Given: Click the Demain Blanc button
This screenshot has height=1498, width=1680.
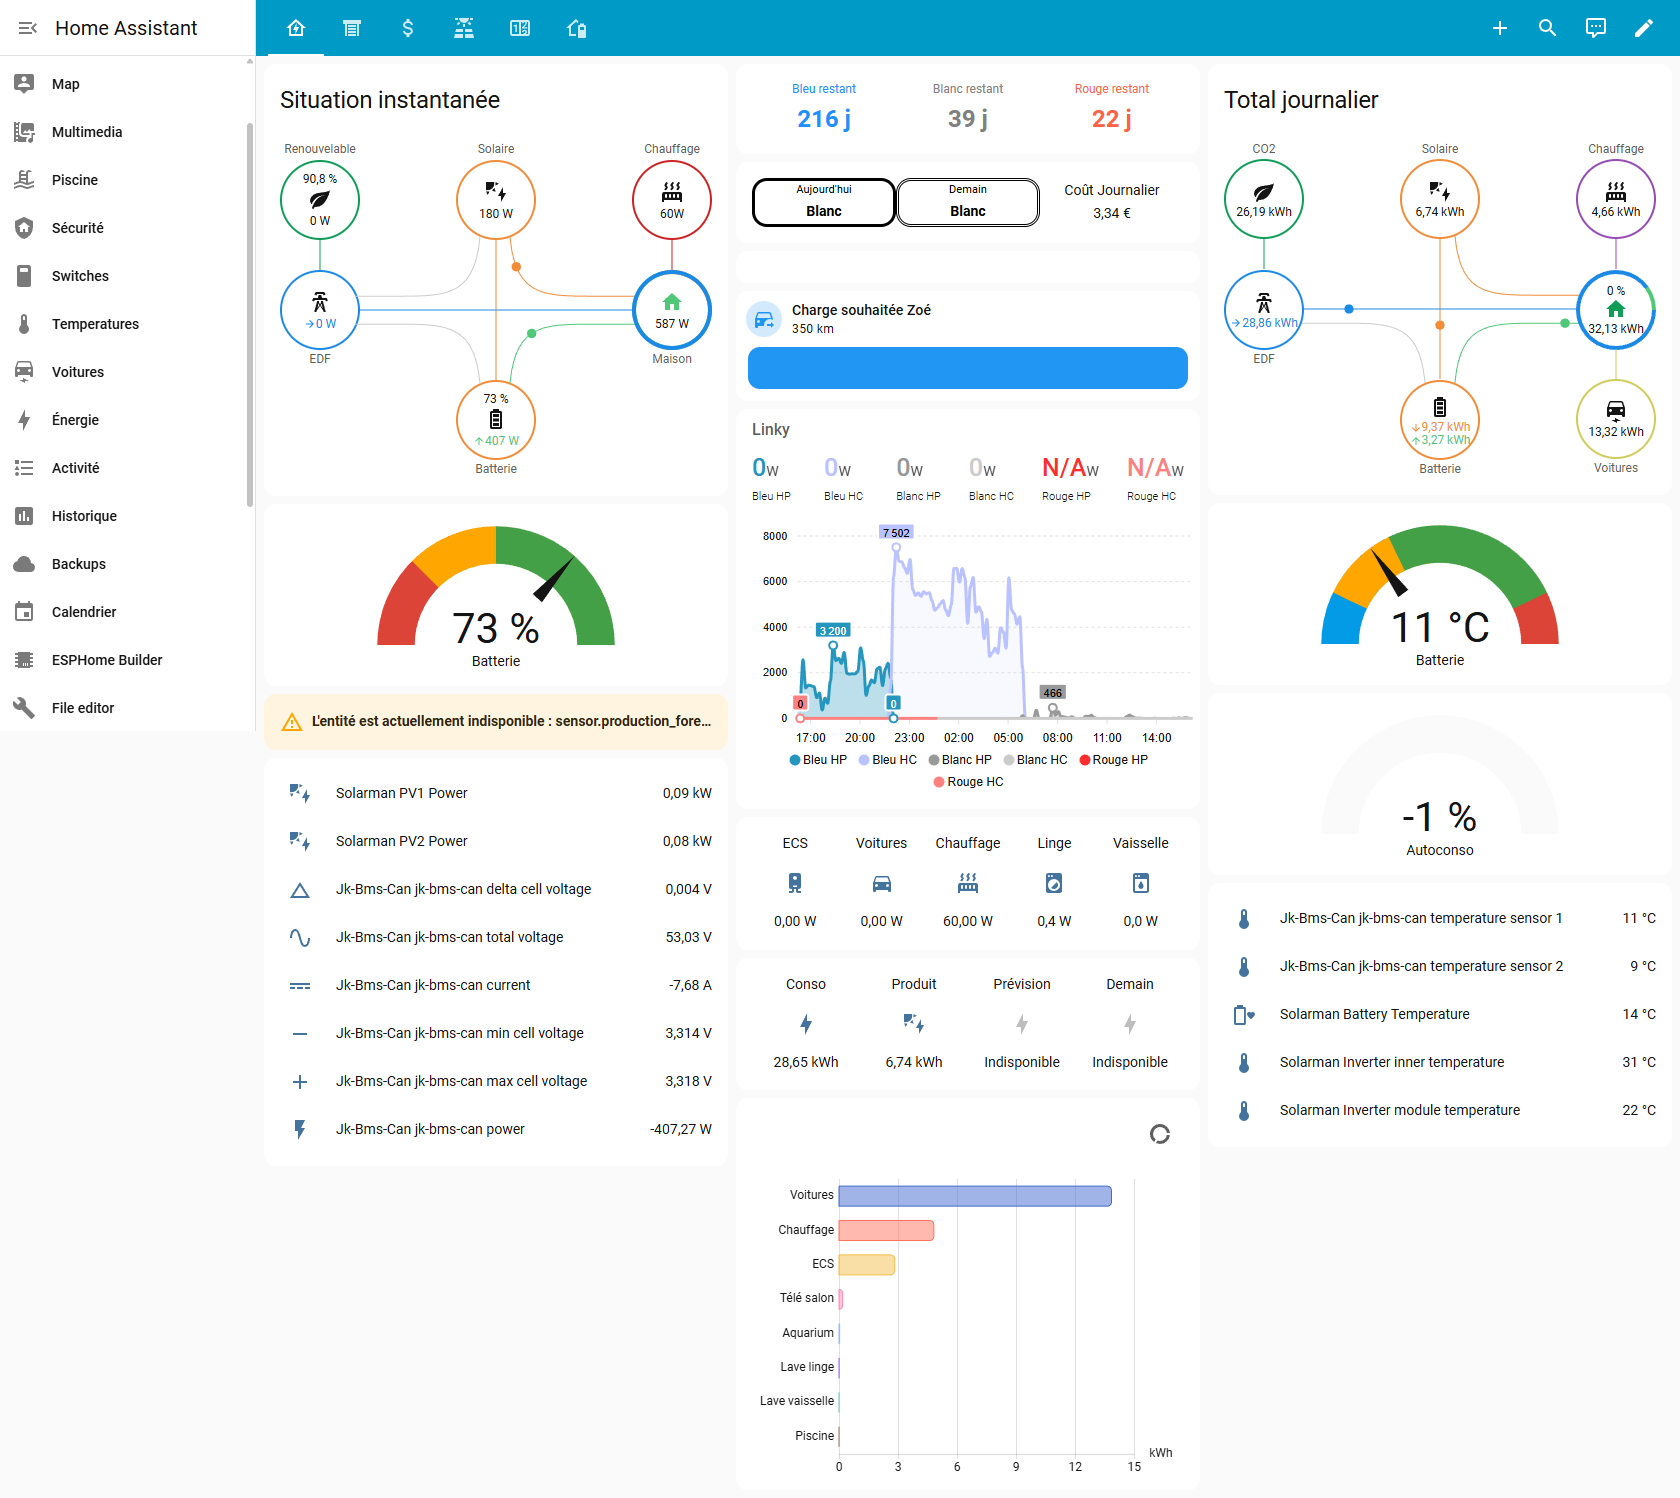Looking at the screenshot, I should 967,202.
